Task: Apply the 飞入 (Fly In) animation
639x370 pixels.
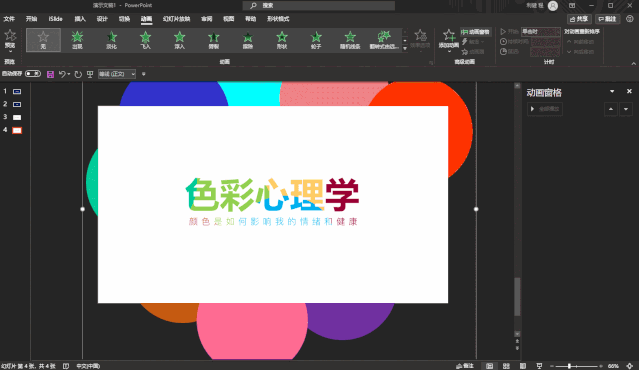Action: click(145, 40)
